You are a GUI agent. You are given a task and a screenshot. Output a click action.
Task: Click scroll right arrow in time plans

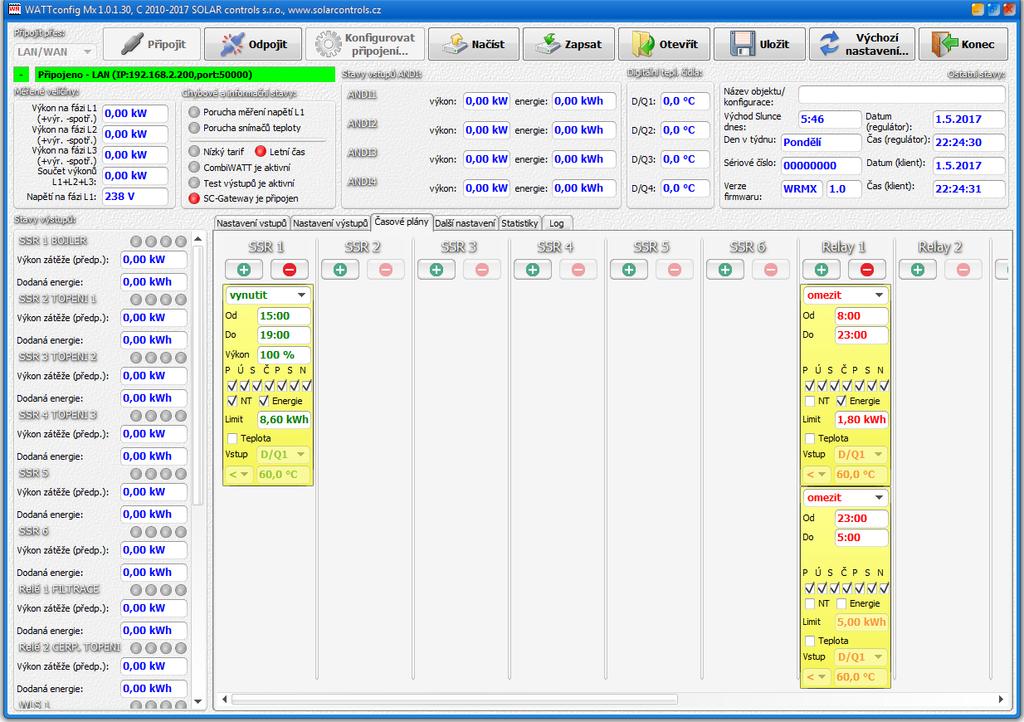(x=1000, y=699)
